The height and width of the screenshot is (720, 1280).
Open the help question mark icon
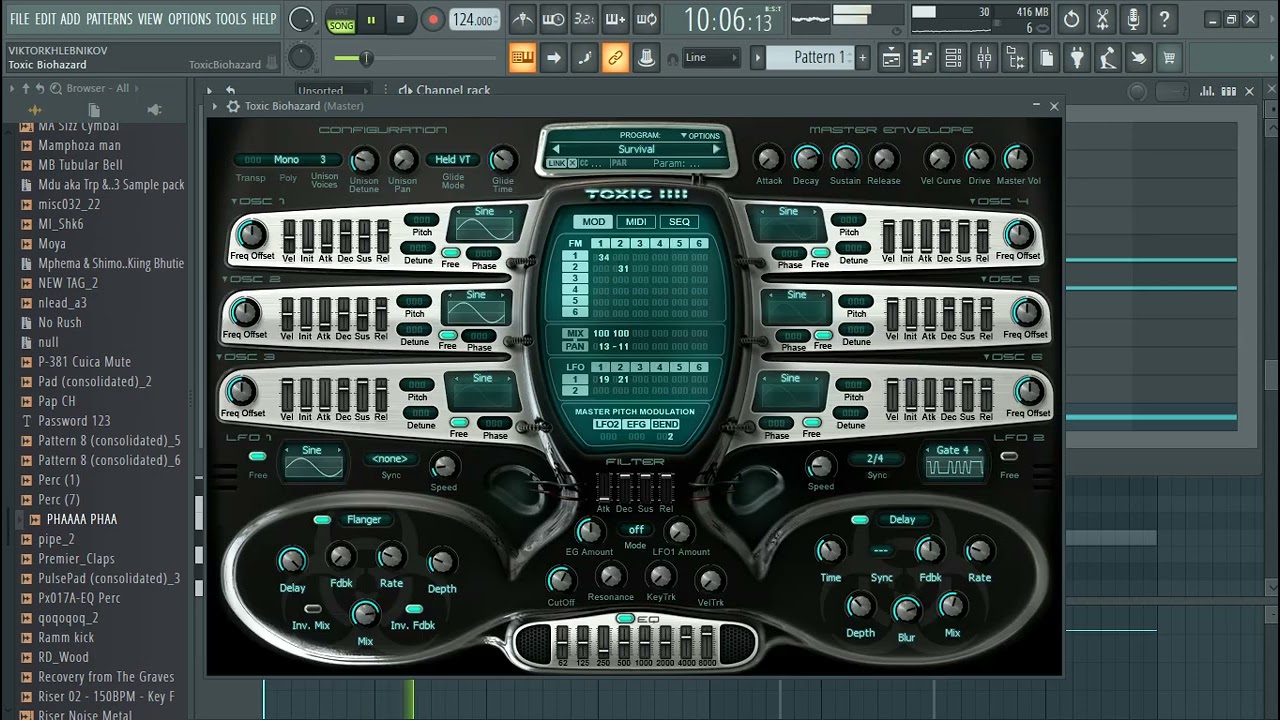[1164, 19]
